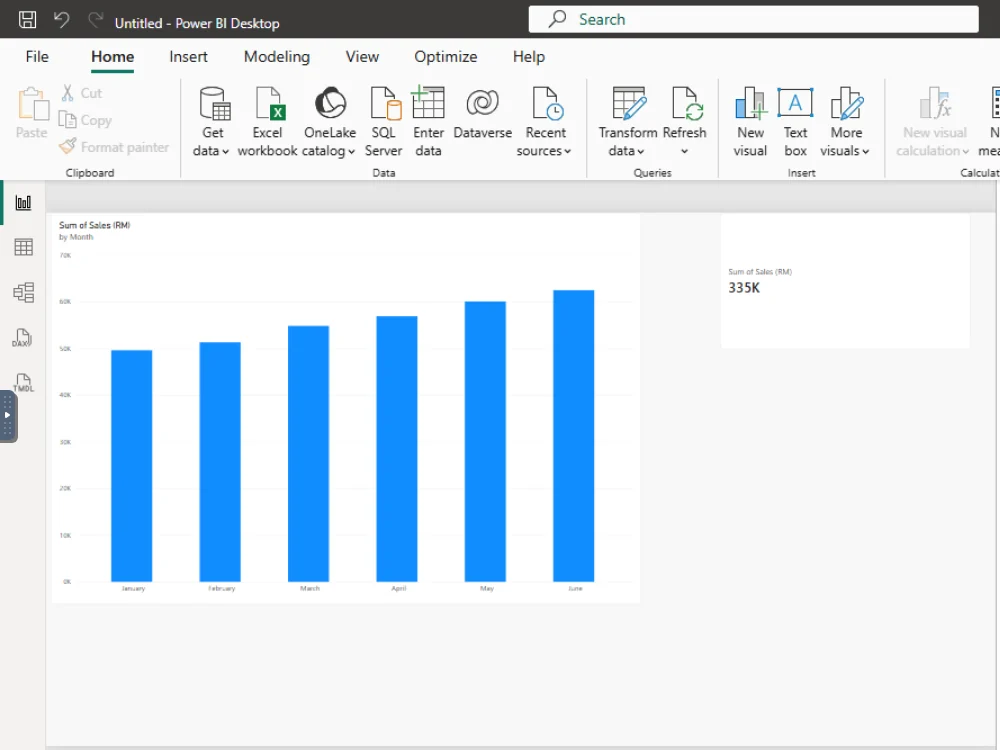Undo the last action
This screenshot has width=1000, height=750.
[x=61, y=20]
